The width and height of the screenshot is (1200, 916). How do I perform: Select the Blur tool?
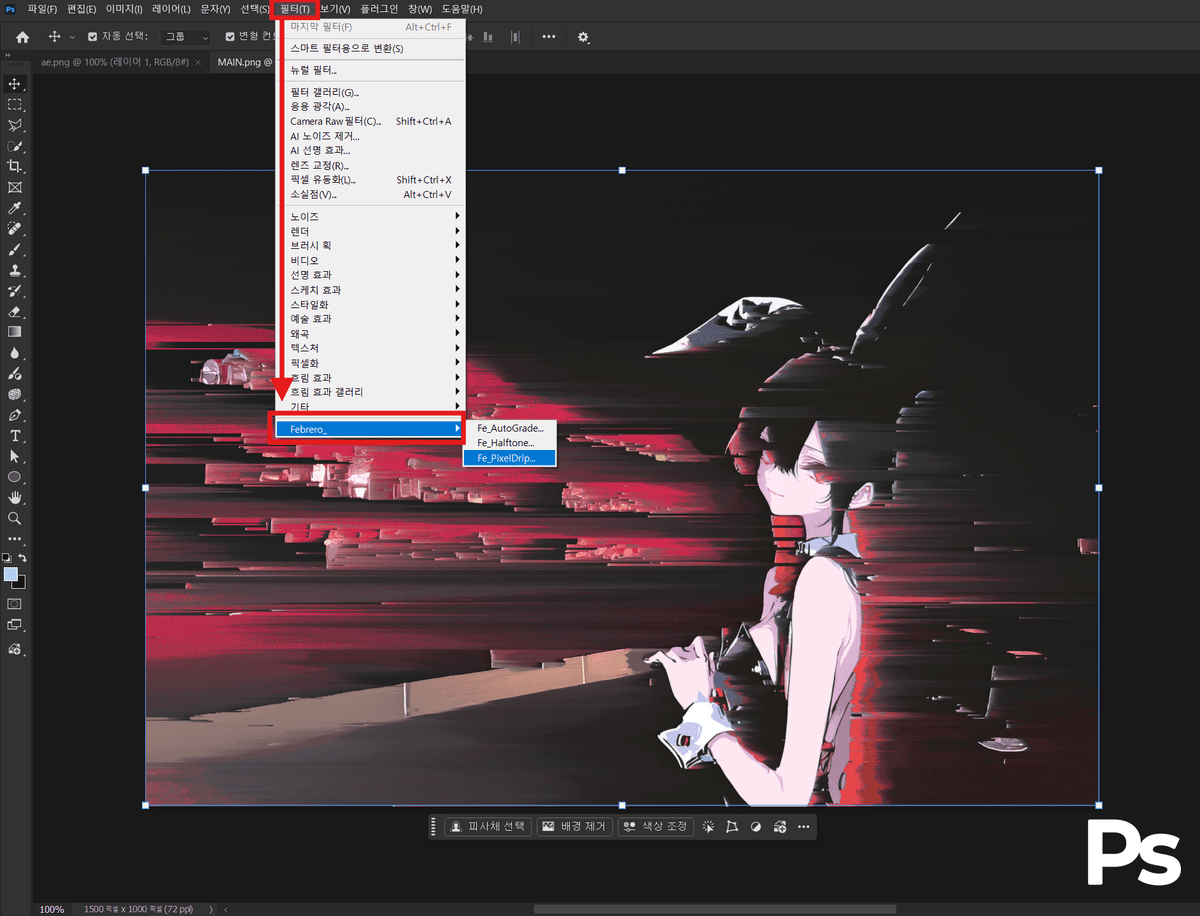pos(15,353)
